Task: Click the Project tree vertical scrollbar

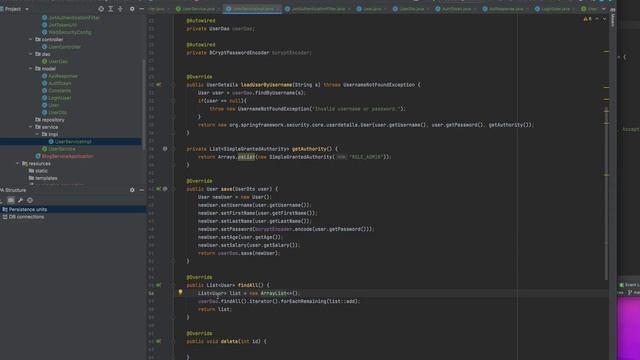Action: click(x=144, y=104)
